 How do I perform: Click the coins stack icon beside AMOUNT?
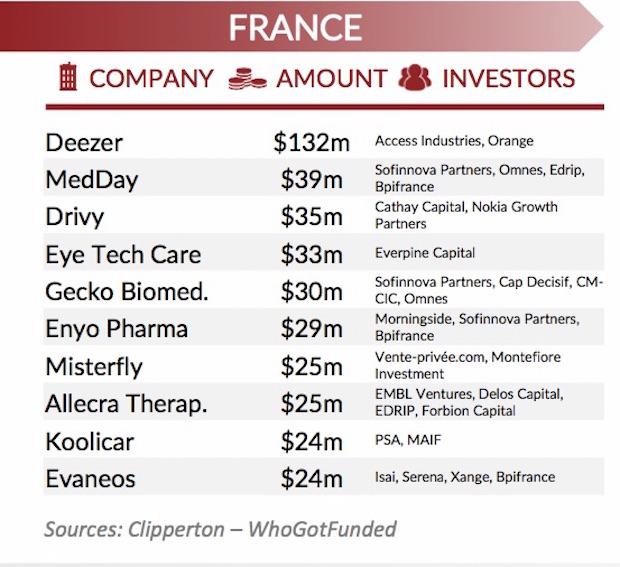point(246,77)
